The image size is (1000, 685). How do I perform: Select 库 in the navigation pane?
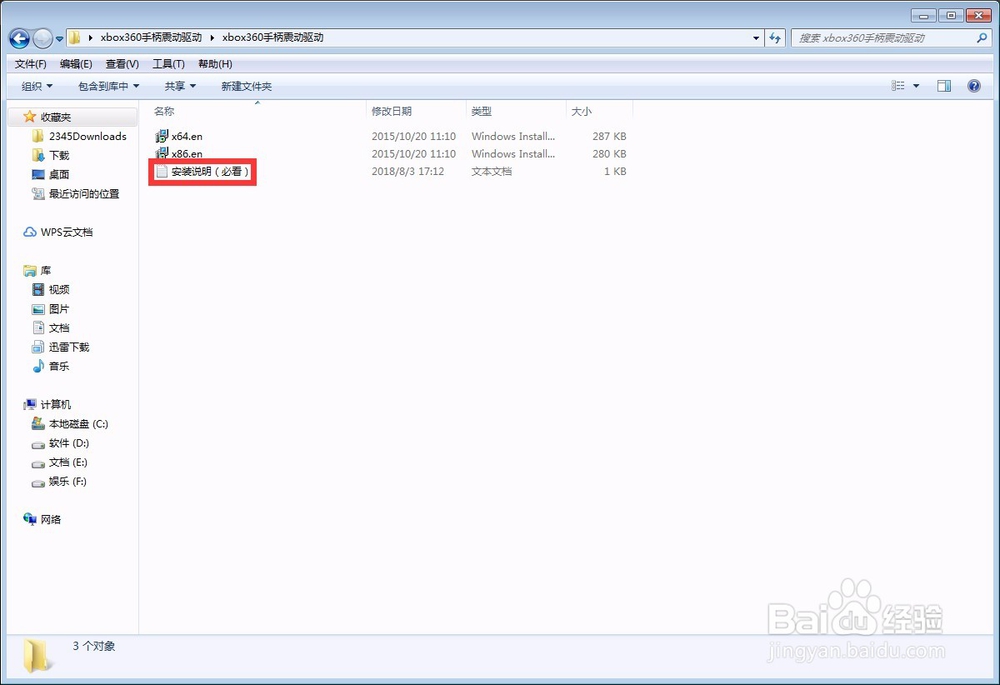[37, 270]
